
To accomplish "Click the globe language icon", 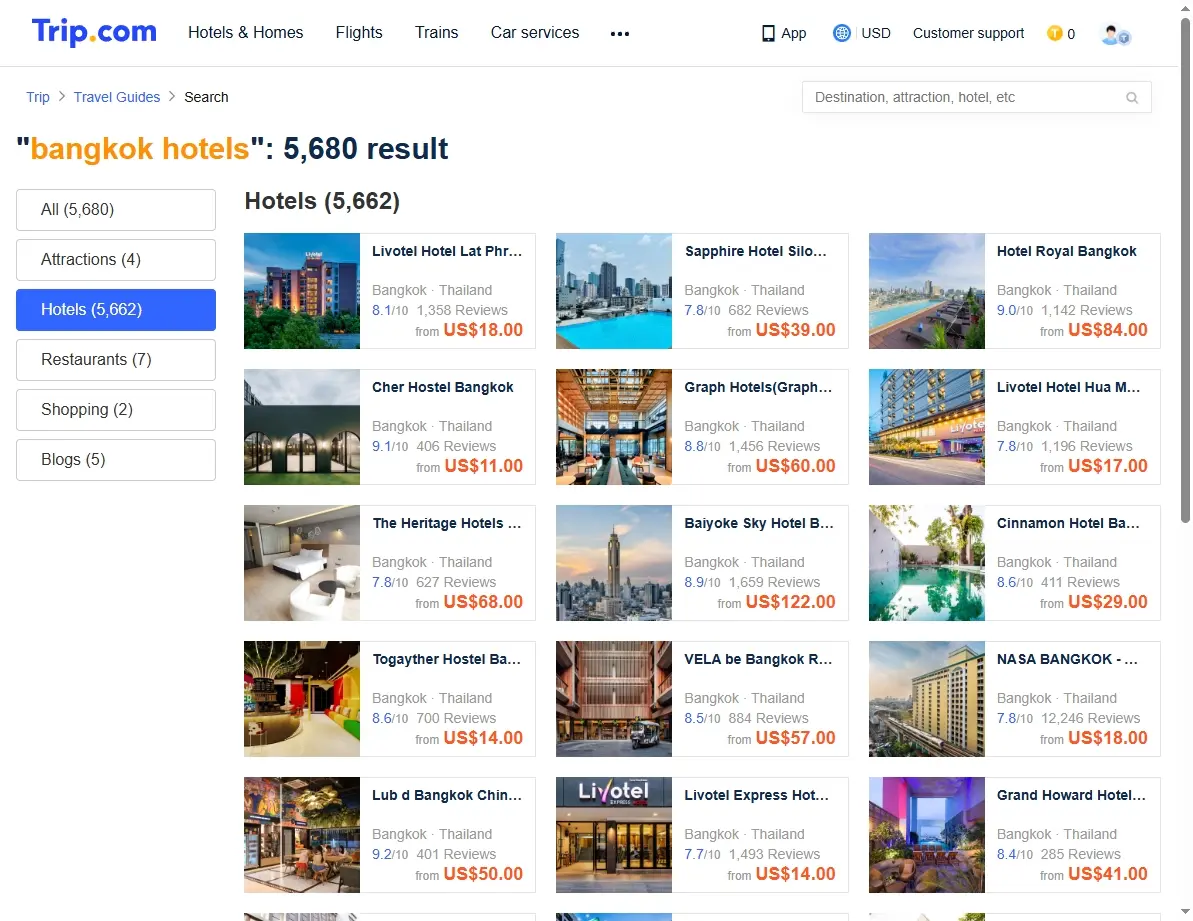I will (x=841, y=33).
